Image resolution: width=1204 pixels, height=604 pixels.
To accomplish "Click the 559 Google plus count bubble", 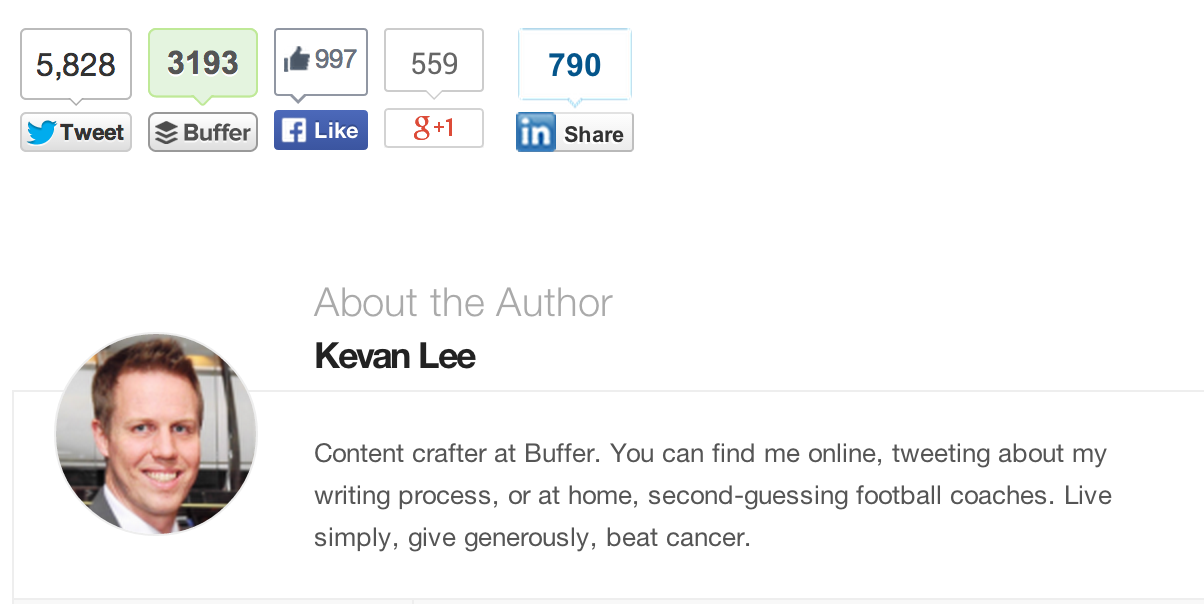I will coord(434,61).
